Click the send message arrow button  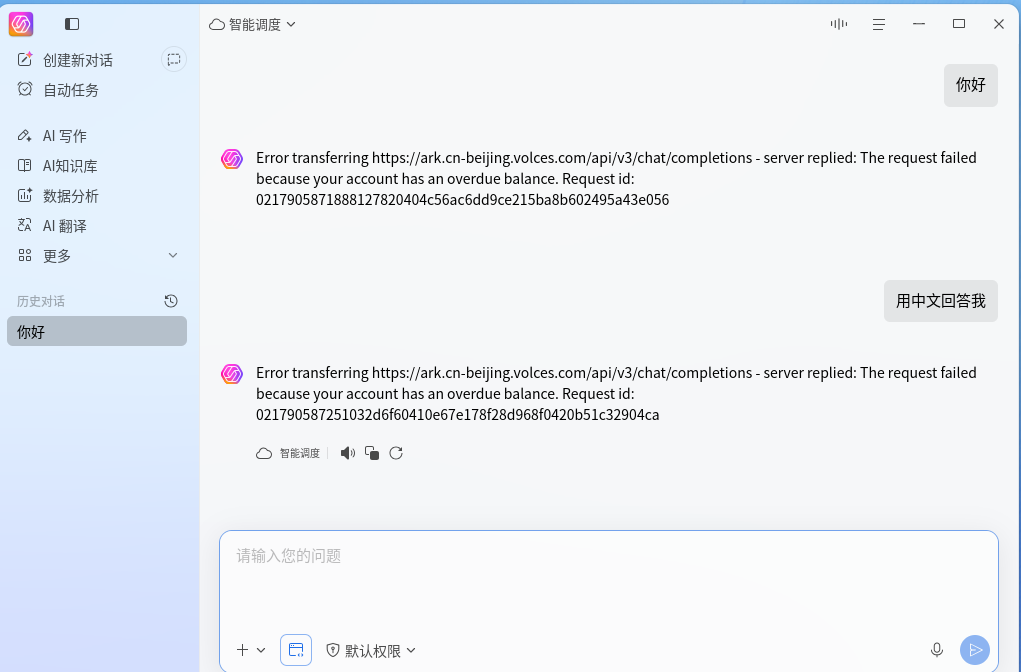pyautogui.click(x=975, y=650)
